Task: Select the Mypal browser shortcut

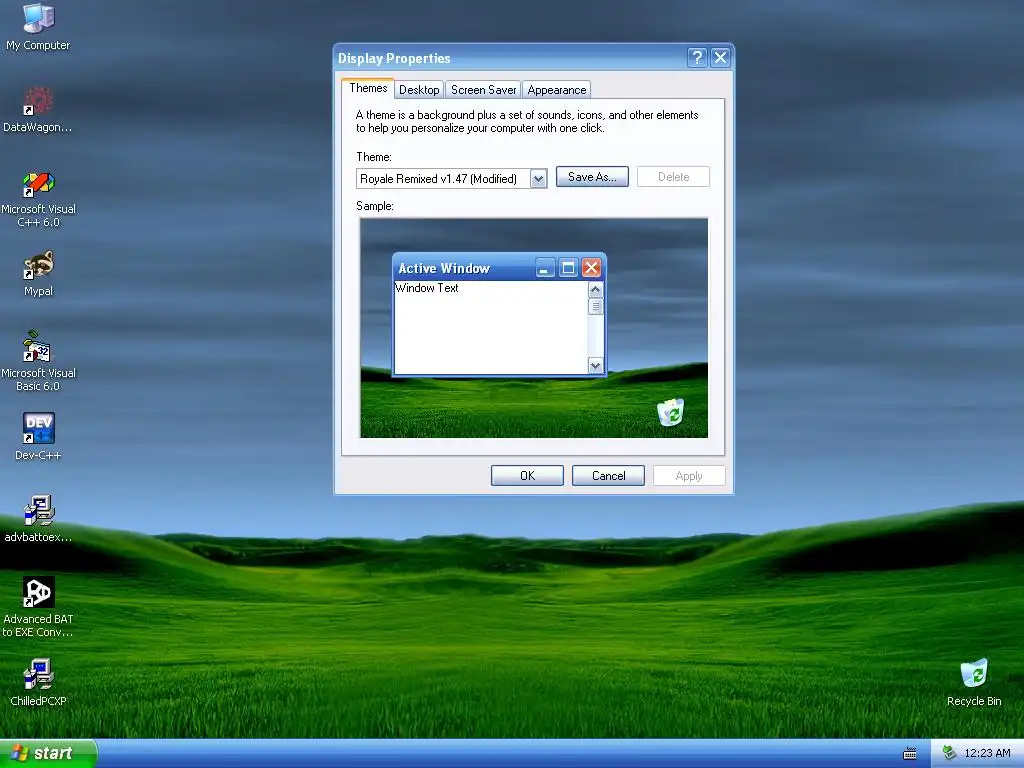Action: pyautogui.click(x=38, y=274)
